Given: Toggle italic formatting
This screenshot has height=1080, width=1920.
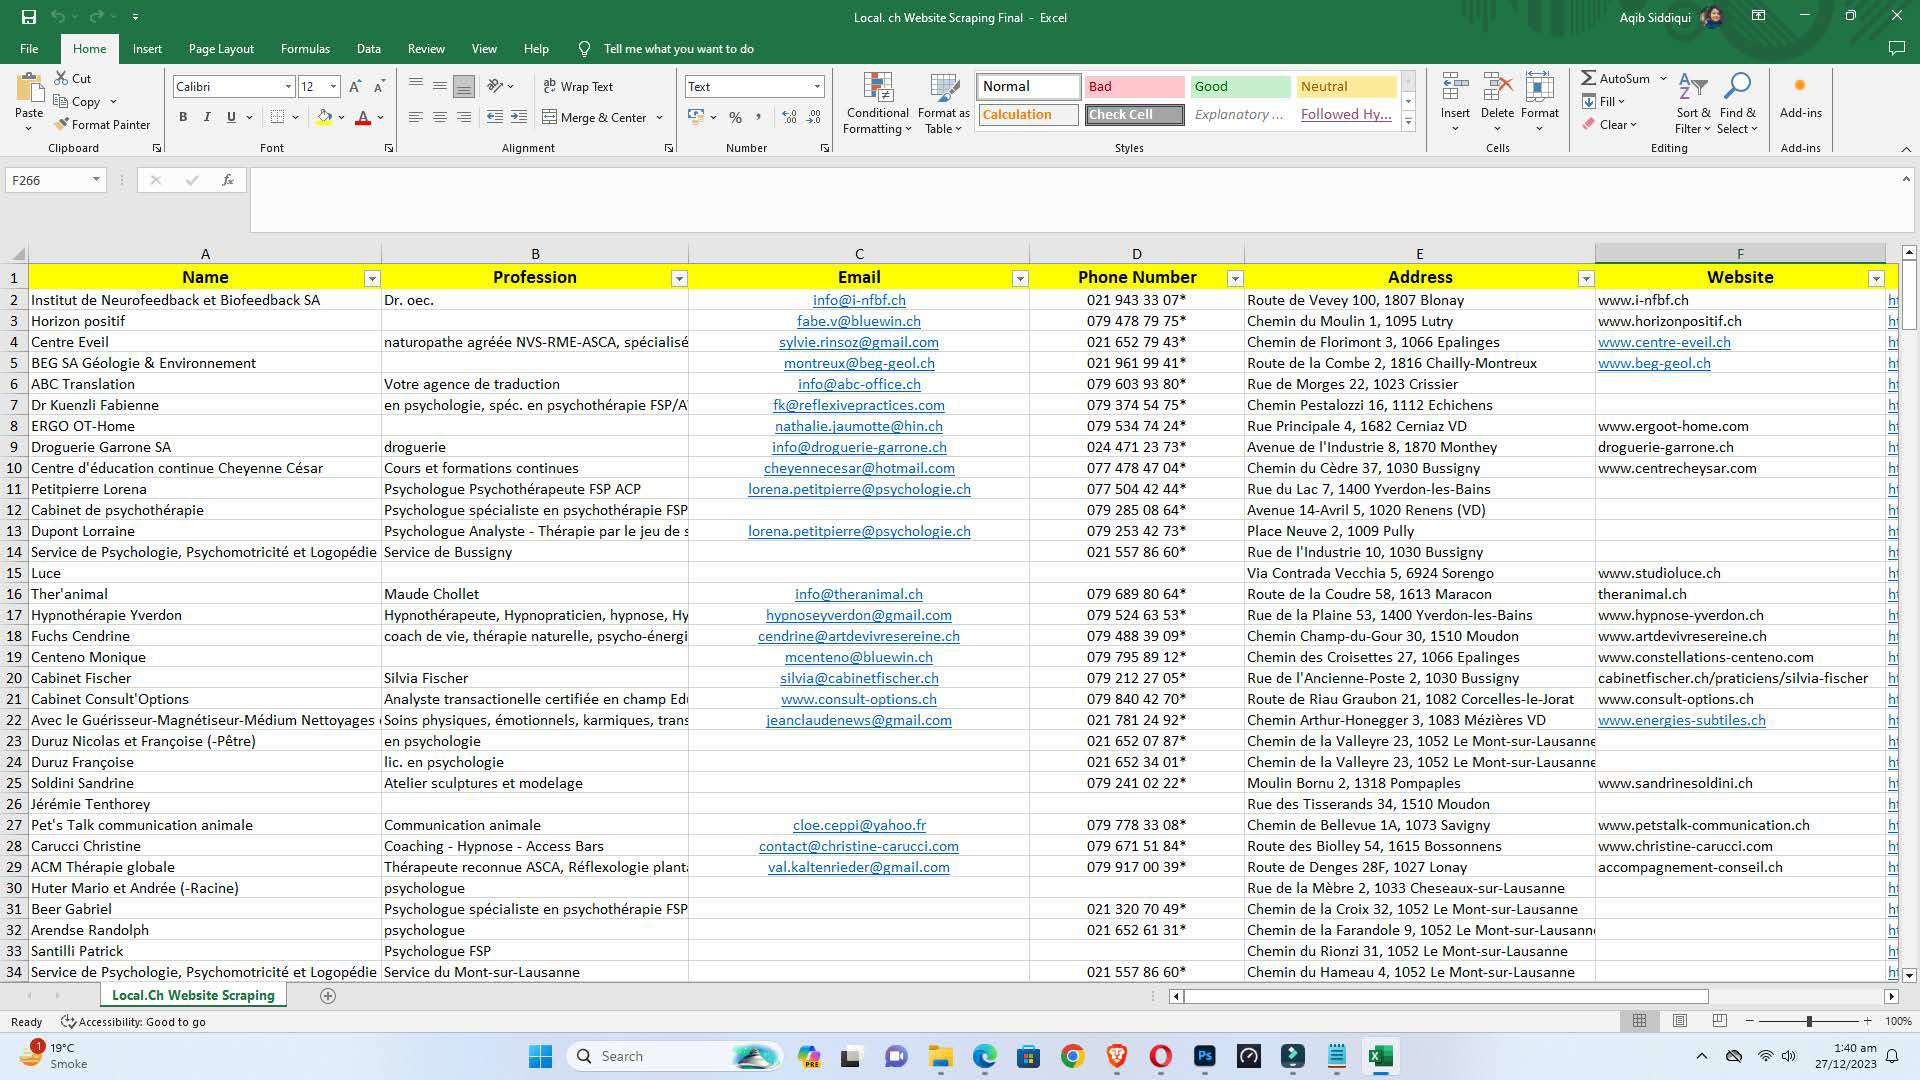Looking at the screenshot, I should (x=207, y=117).
